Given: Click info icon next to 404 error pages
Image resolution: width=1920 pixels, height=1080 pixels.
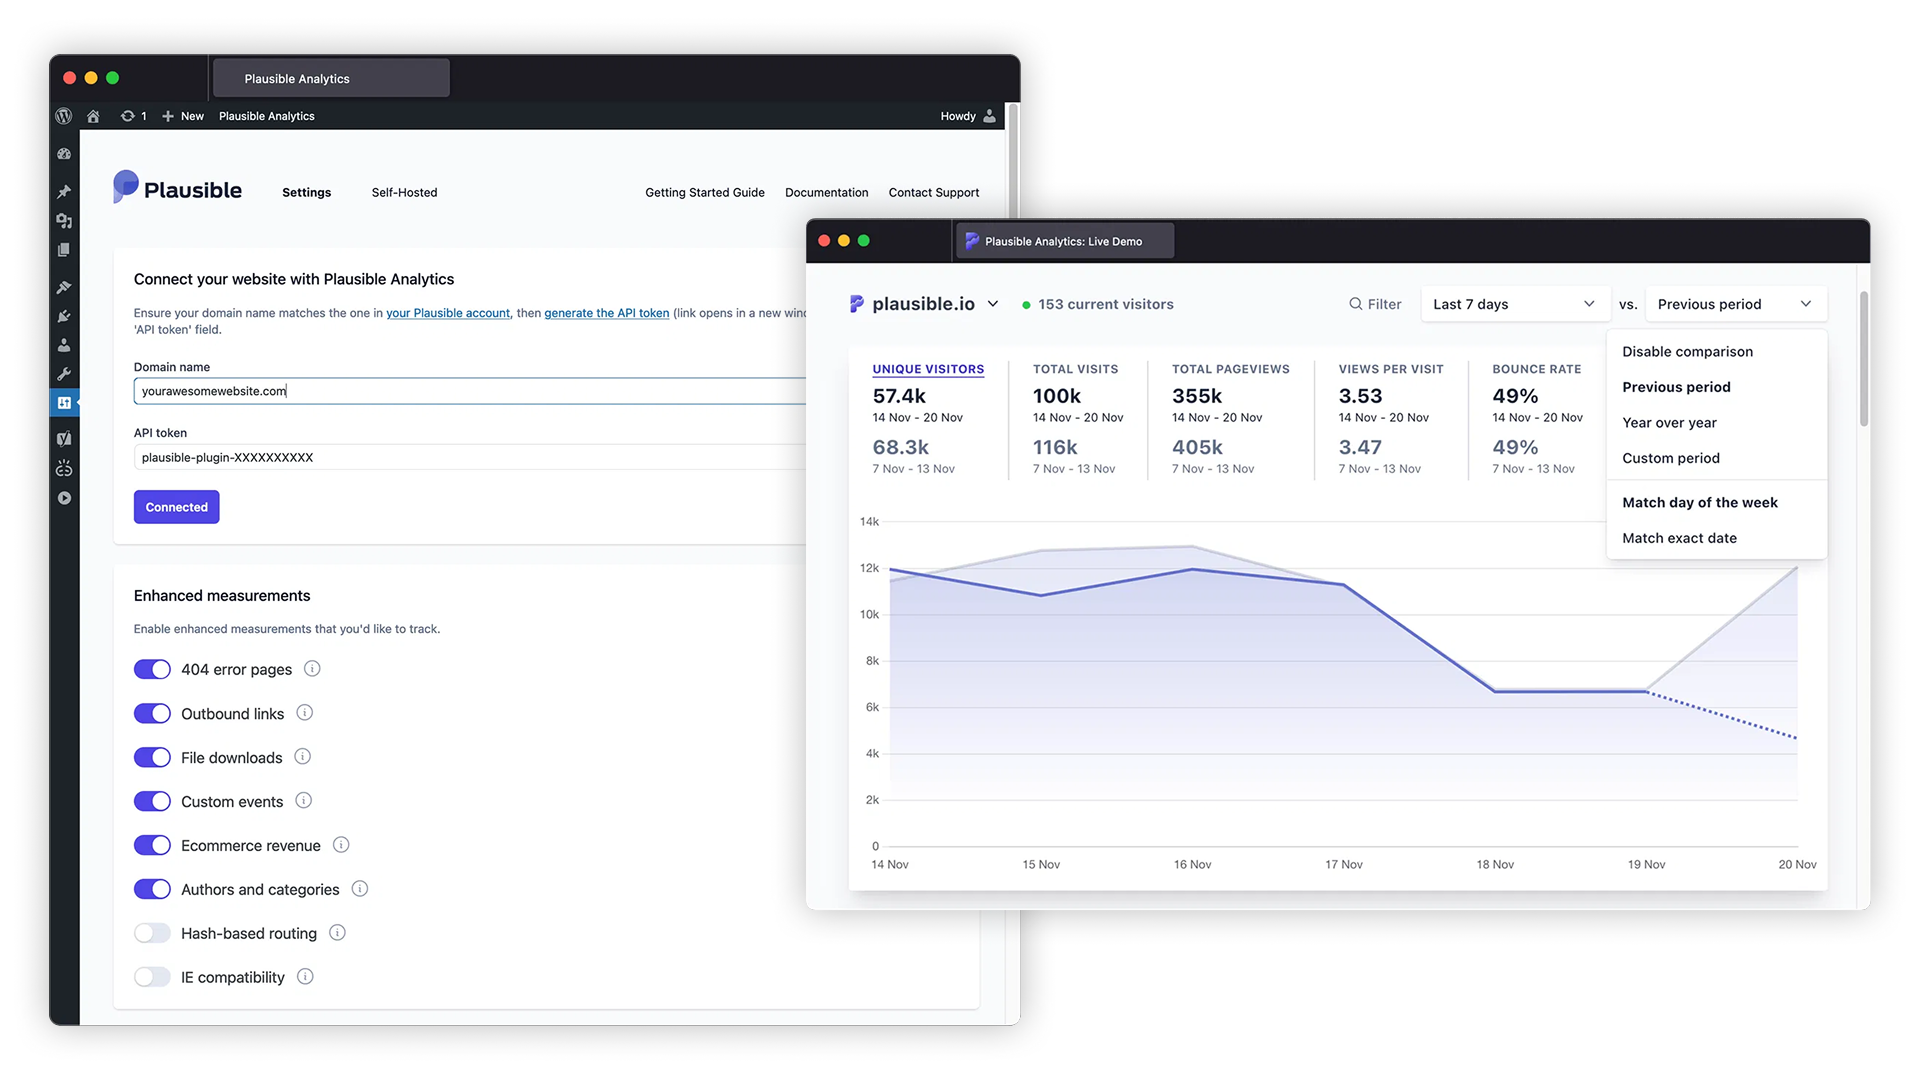Looking at the screenshot, I should click(312, 669).
